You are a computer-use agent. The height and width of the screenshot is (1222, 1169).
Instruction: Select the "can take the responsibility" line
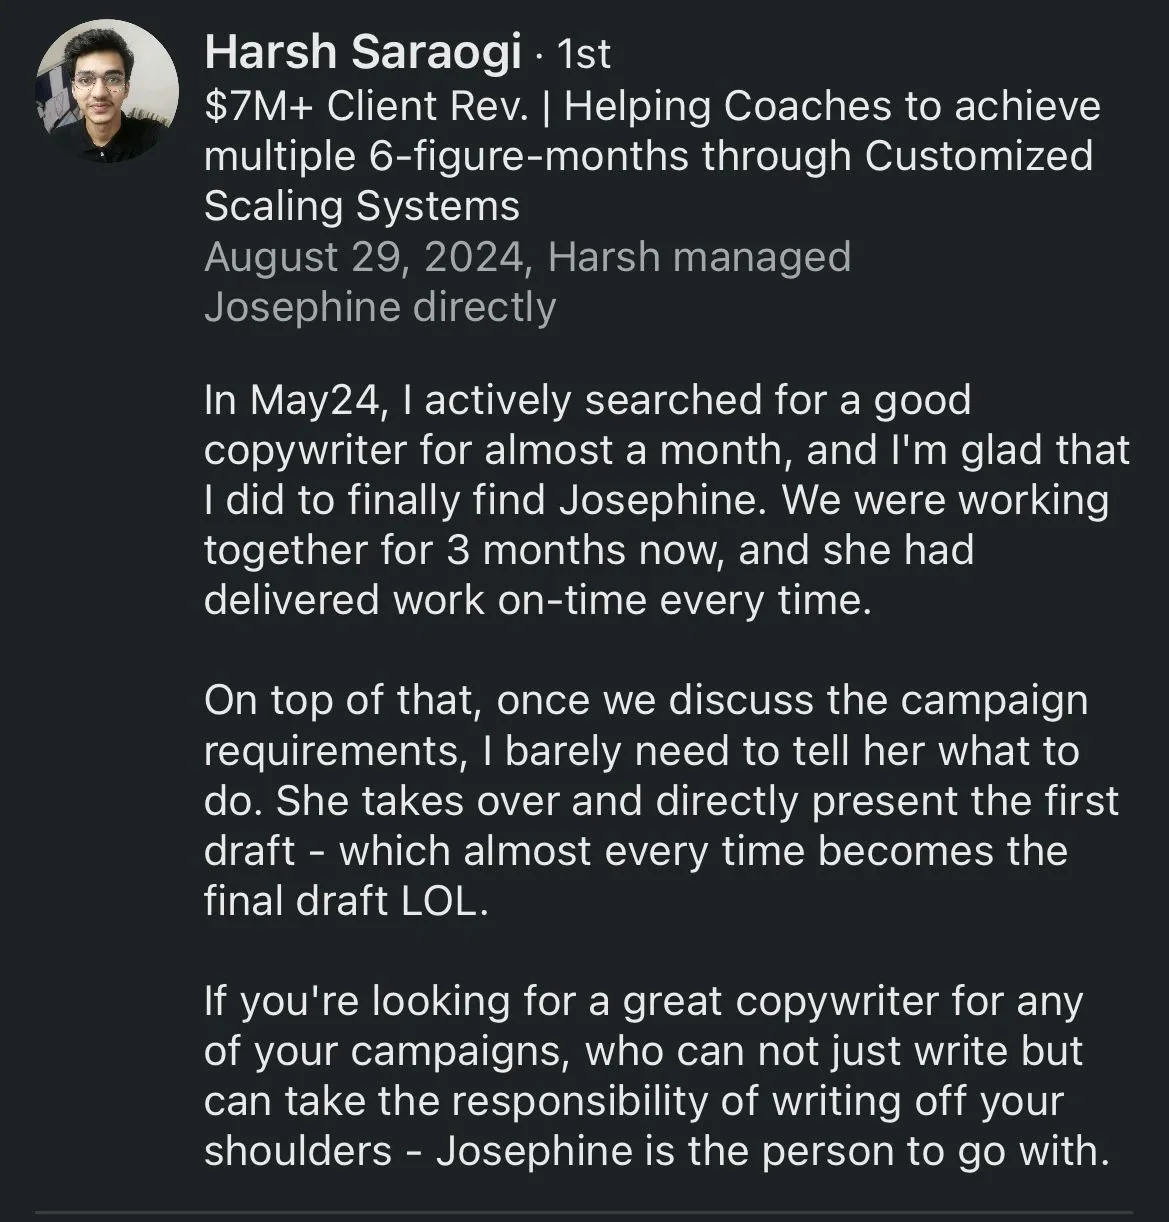[634, 1101]
